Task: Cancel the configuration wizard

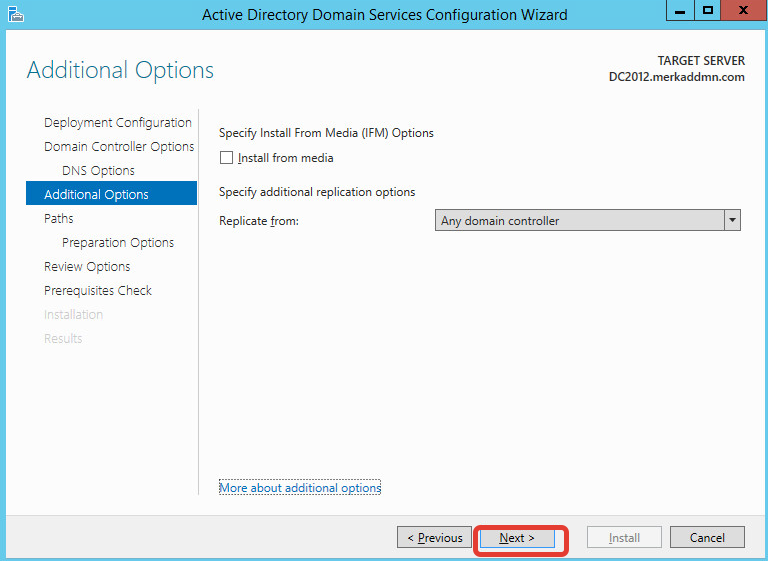Action: point(707,537)
